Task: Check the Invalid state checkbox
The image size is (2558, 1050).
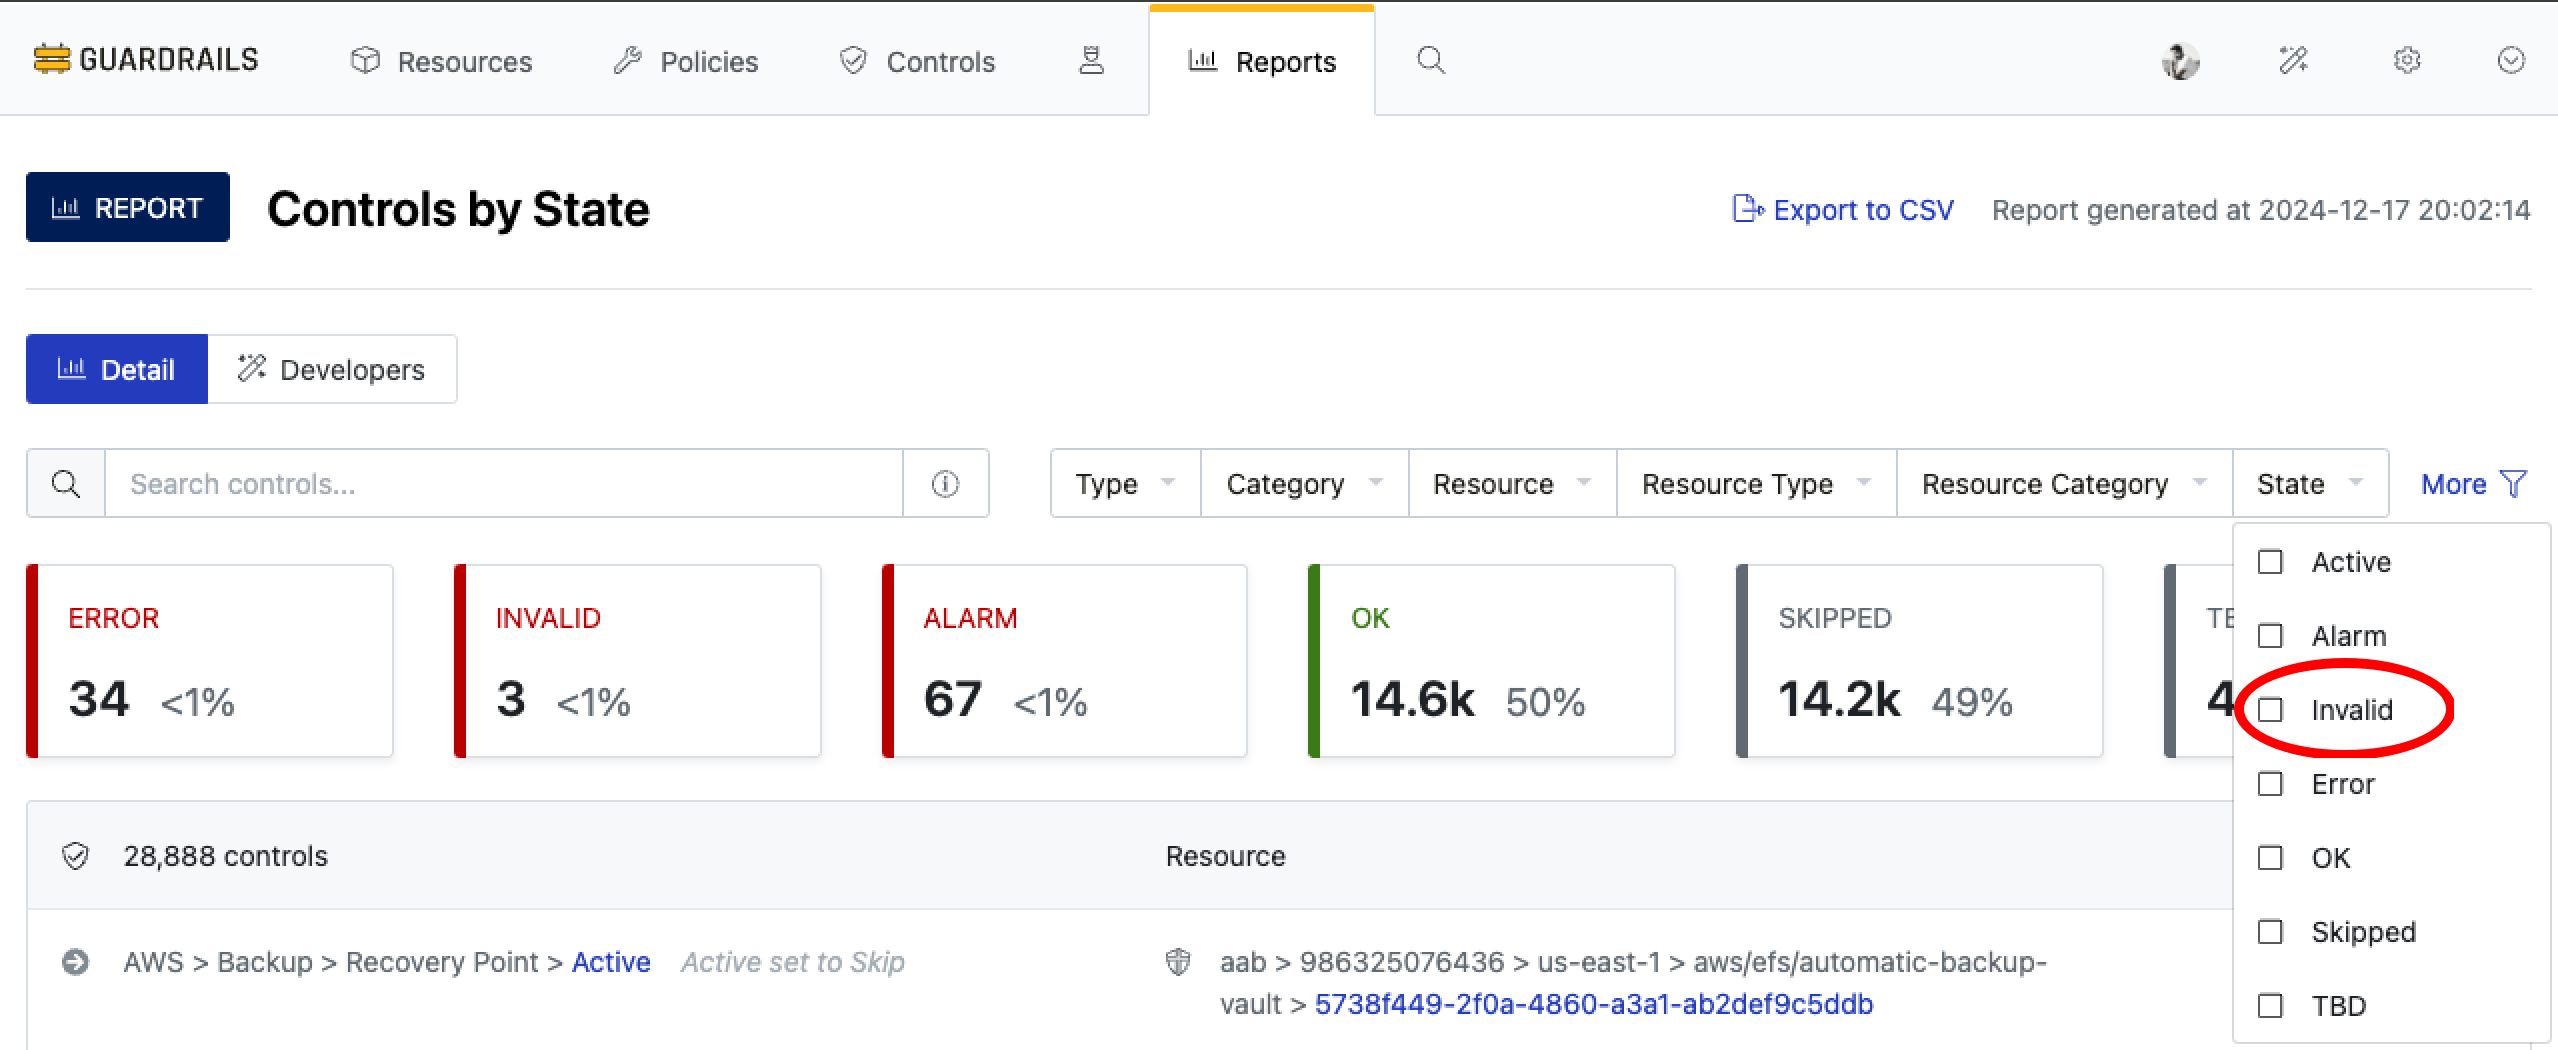Action: tap(2271, 710)
